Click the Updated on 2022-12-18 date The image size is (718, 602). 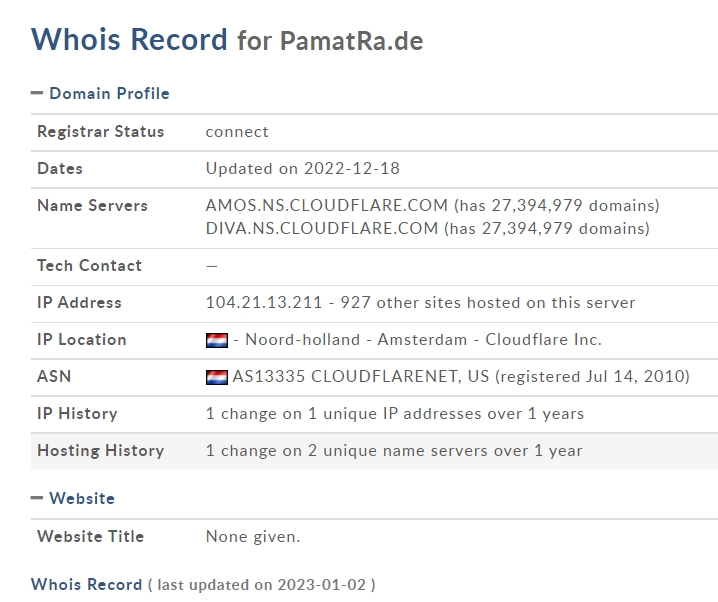click(303, 168)
